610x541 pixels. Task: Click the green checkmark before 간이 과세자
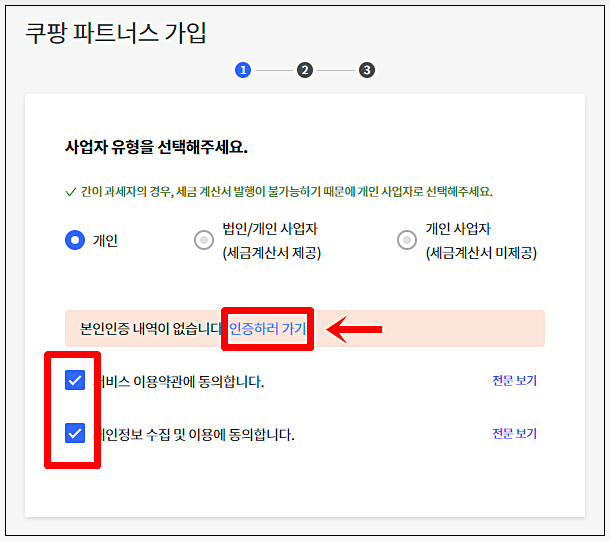[x=70, y=192]
